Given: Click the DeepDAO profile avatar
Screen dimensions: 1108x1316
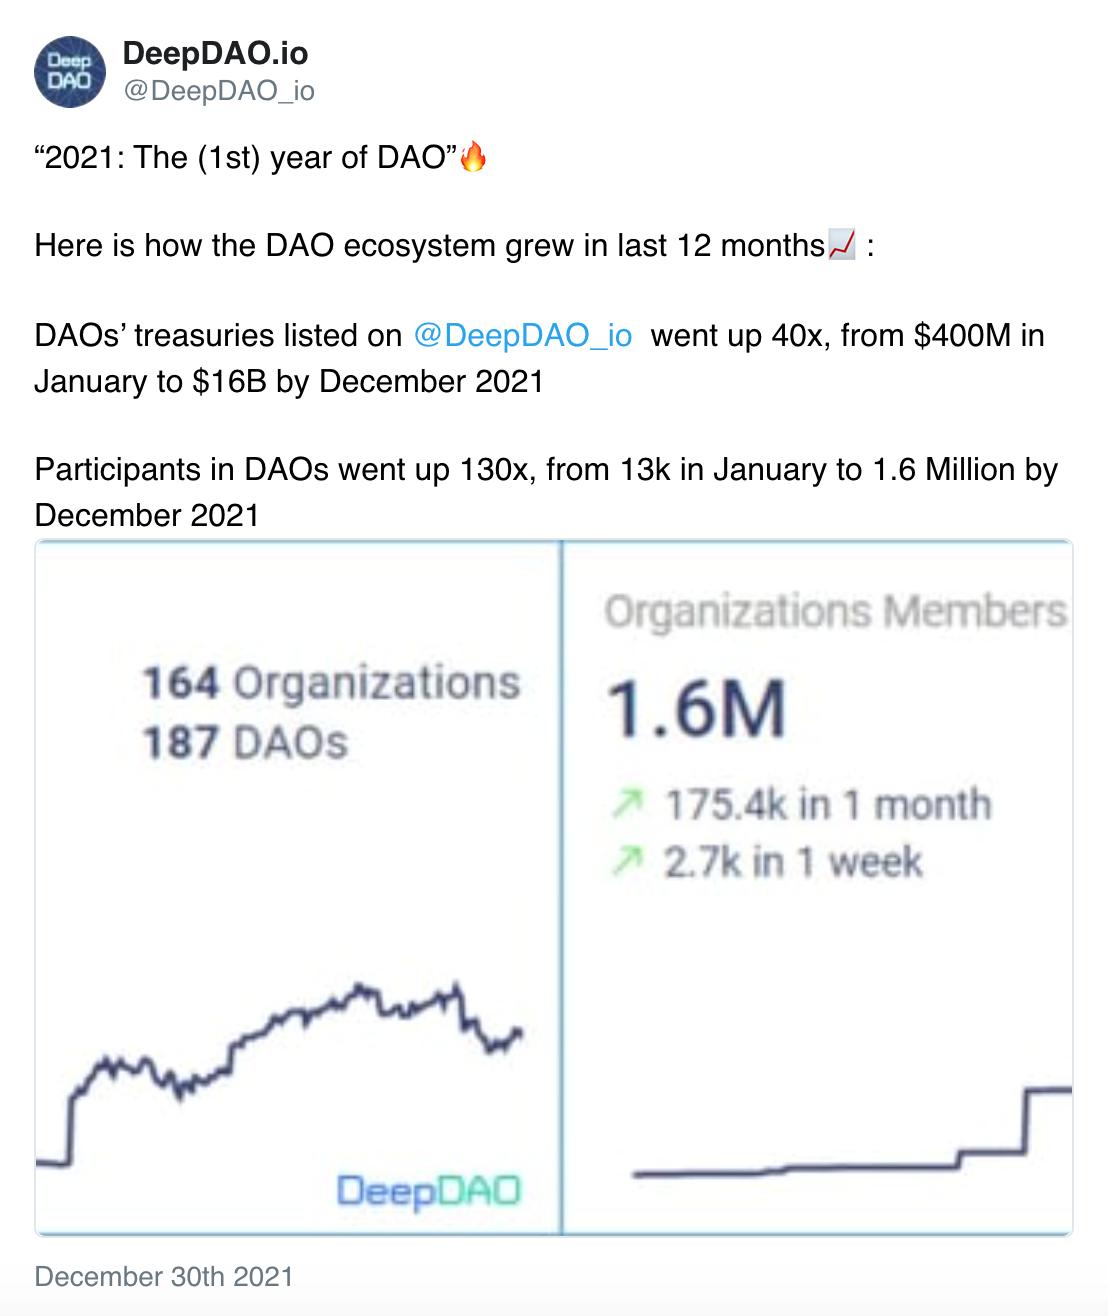Looking at the screenshot, I should coord(70,72).
